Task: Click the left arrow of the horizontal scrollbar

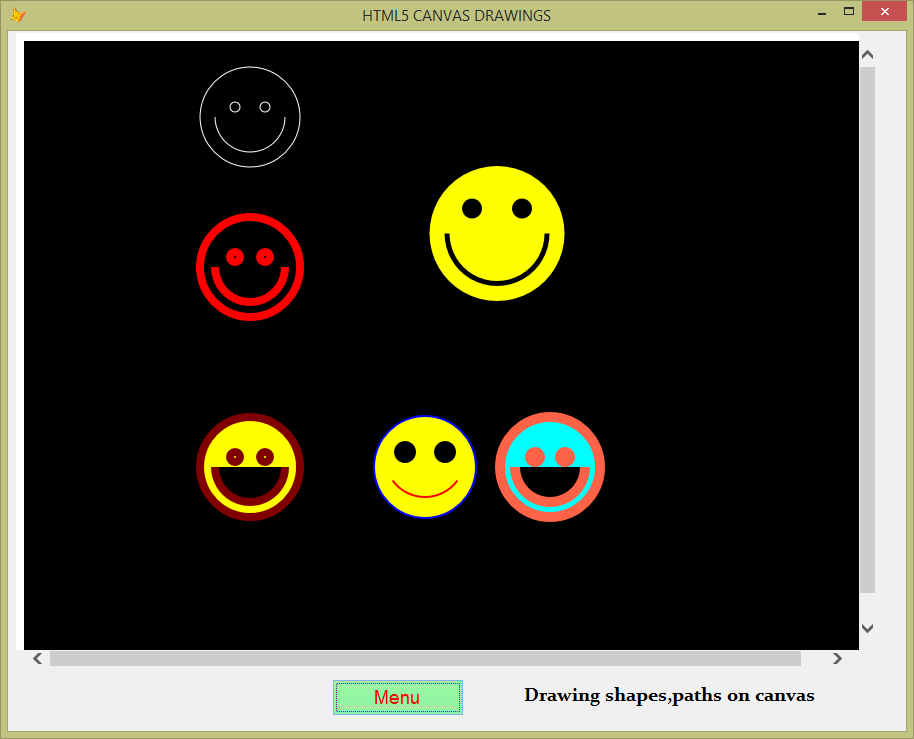Action: pos(36,658)
